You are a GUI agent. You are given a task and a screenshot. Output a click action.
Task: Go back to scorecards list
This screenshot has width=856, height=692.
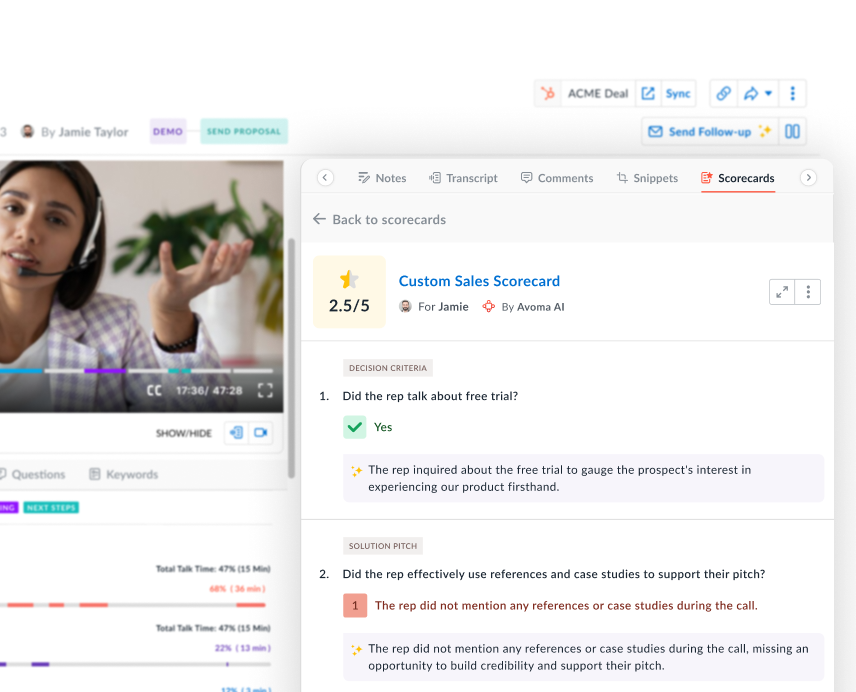click(379, 219)
